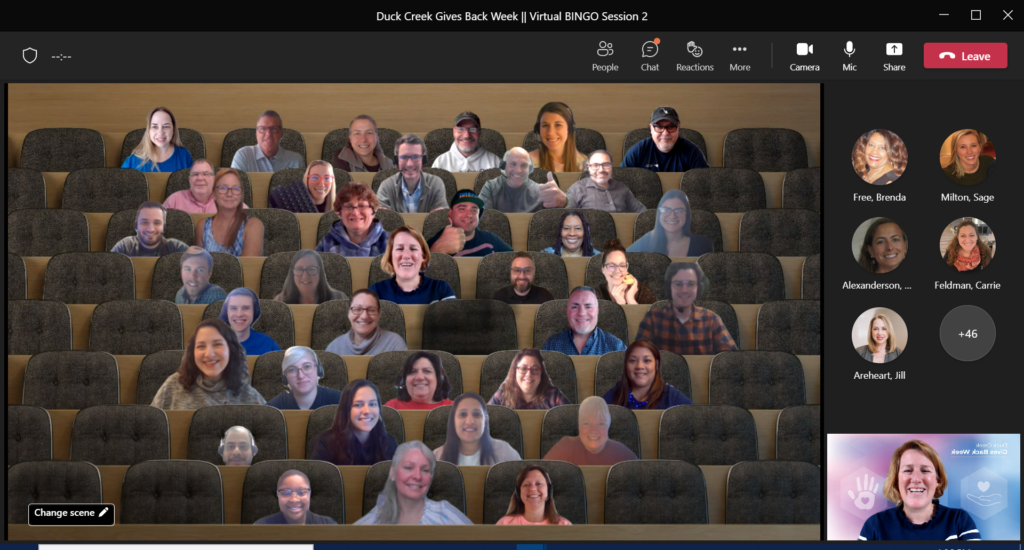Open the meeting Chat panel
This screenshot has height=550, width=1024.
click(x=650, y=55)
